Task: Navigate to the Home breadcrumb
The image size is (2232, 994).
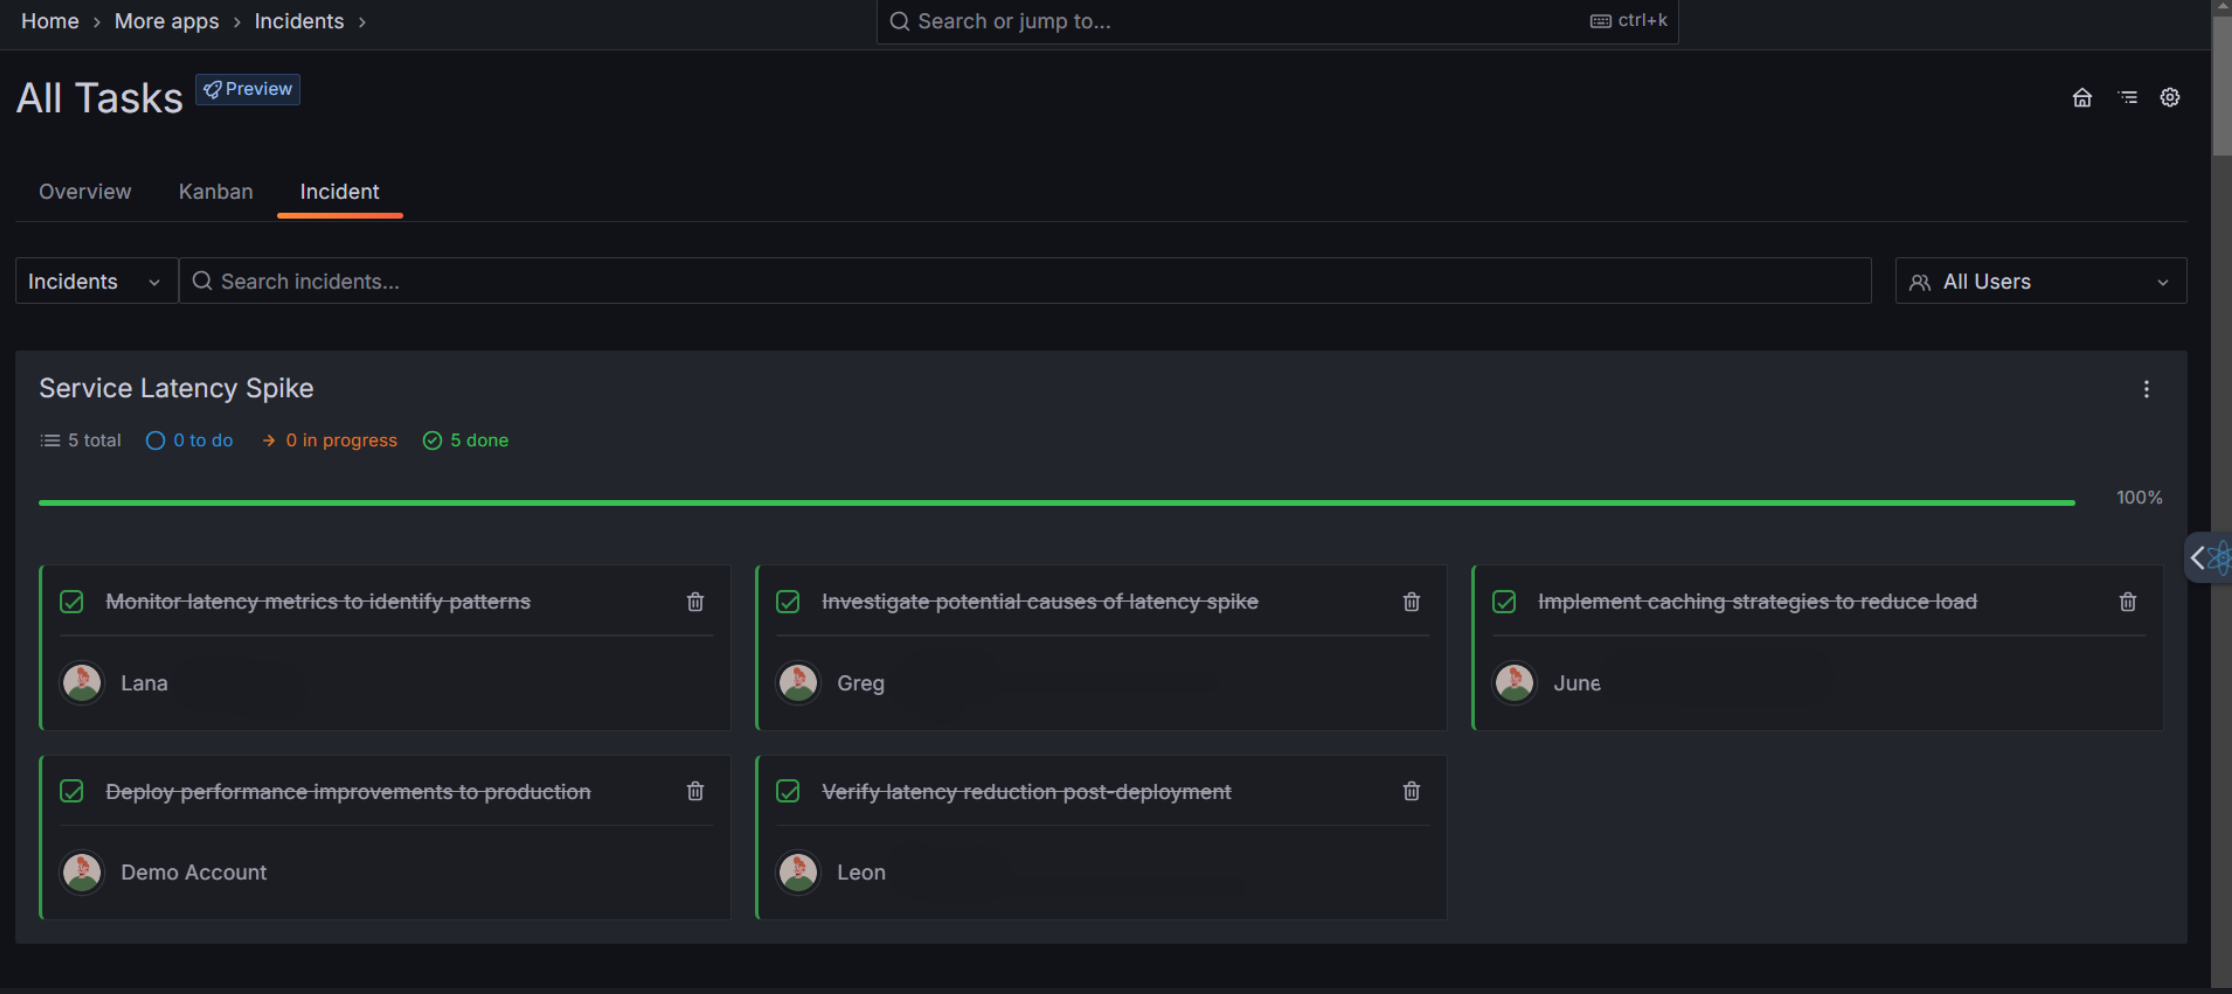Action: [x=49, y=21]
